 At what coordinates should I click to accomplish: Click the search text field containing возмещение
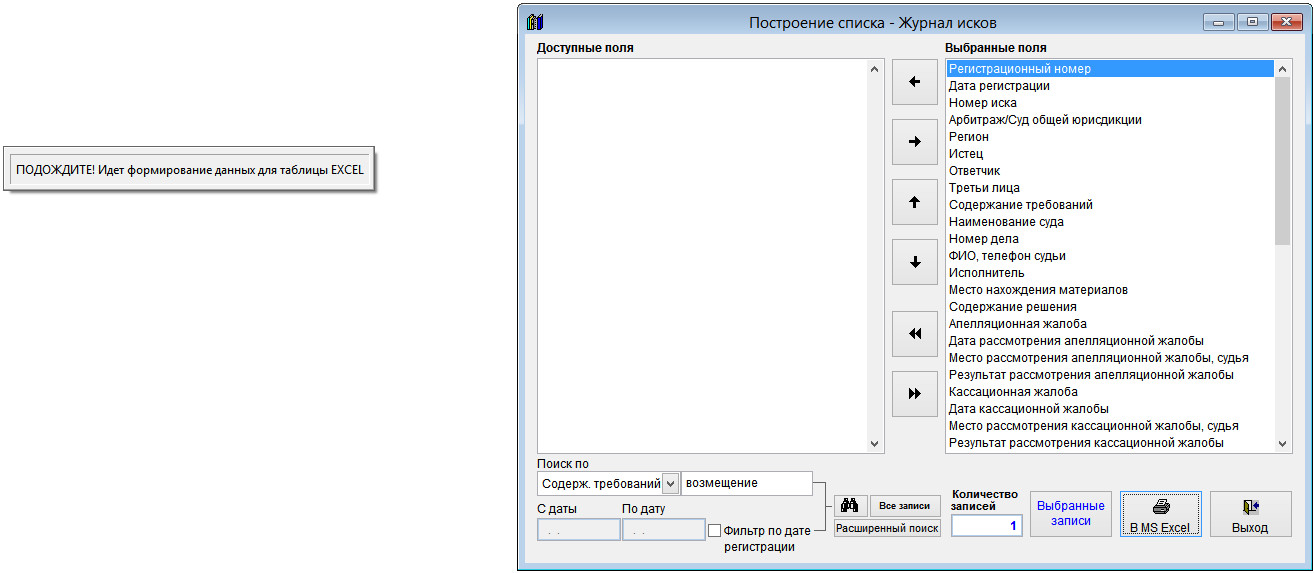(747, 483)
